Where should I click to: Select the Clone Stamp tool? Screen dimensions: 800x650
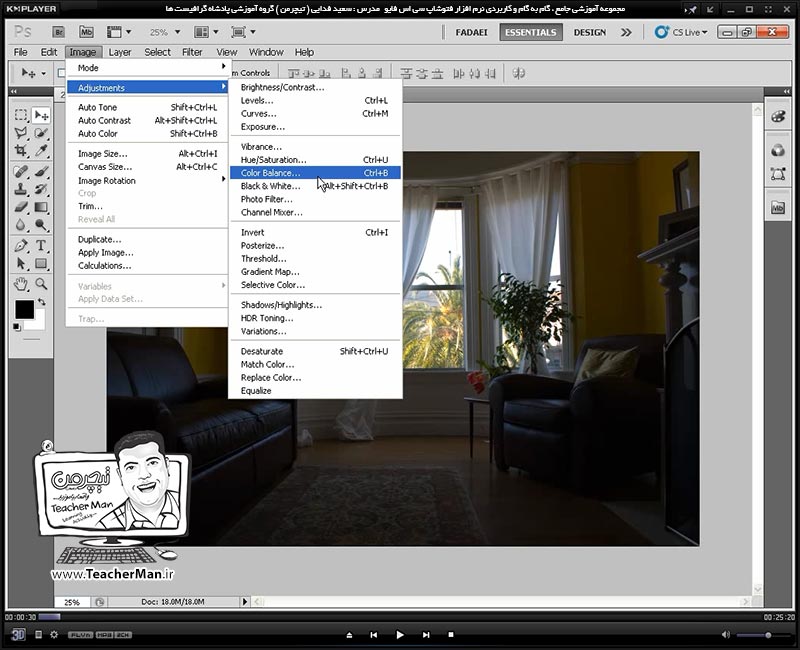20,189
